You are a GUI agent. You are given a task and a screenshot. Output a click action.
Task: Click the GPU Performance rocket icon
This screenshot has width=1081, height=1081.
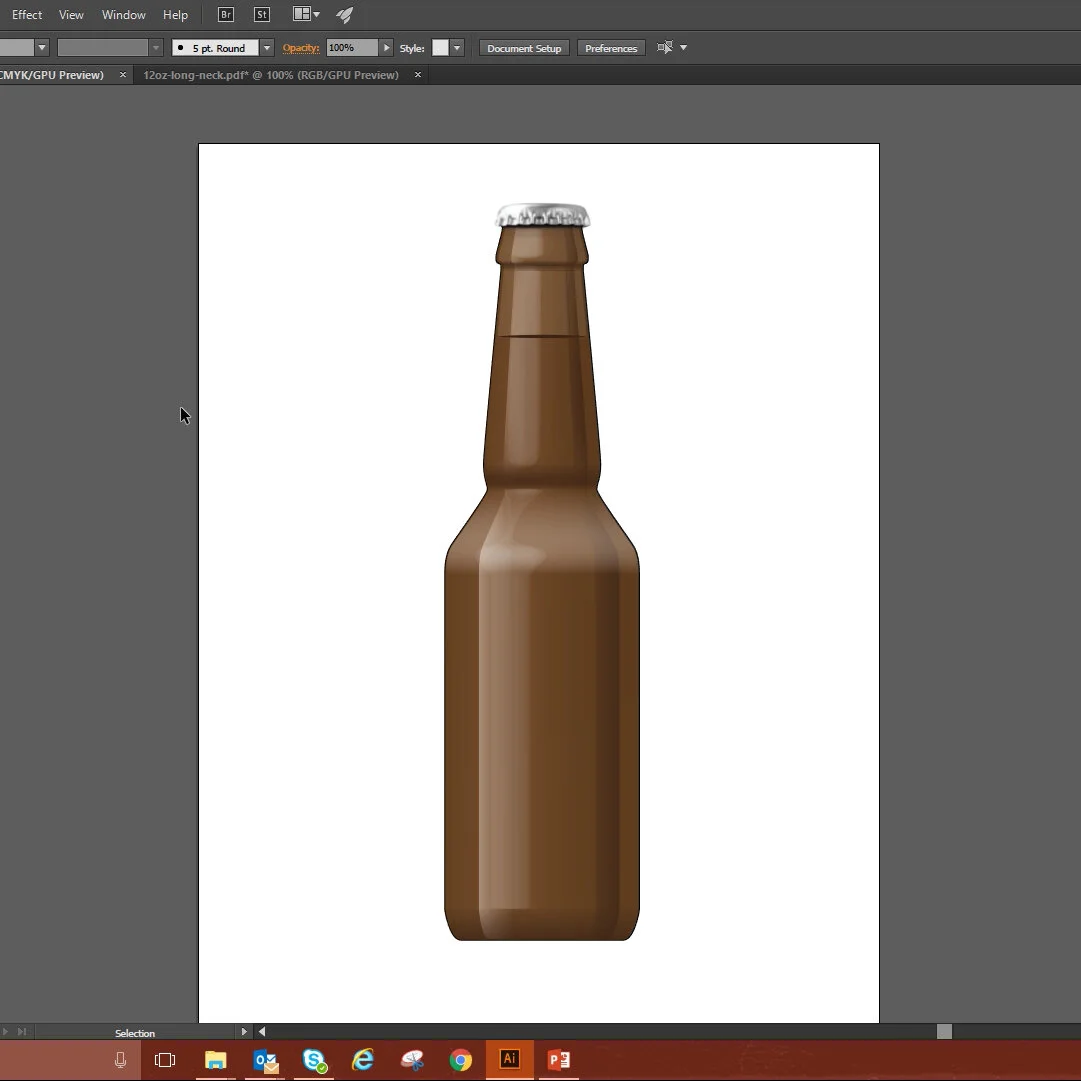345,14
